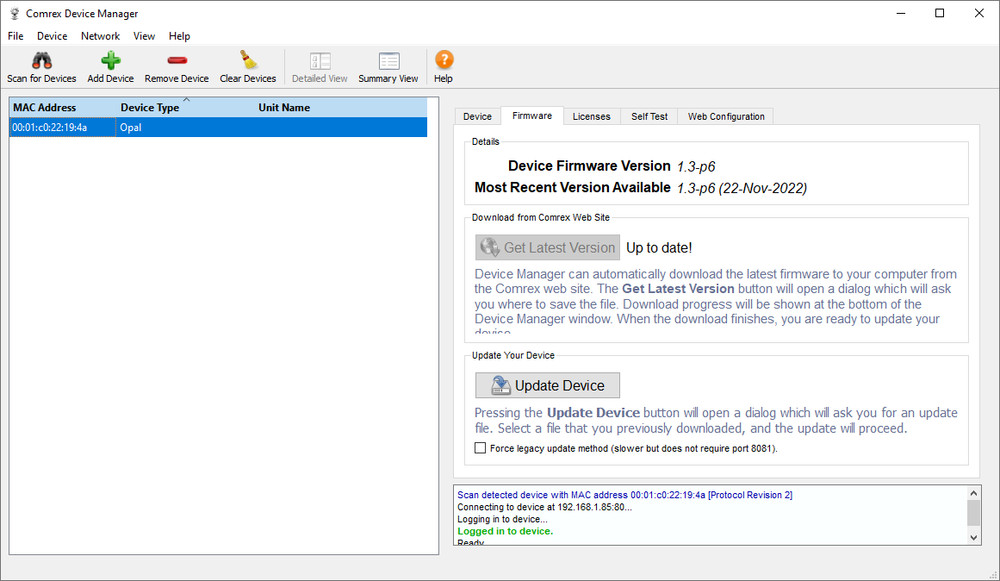Open the Network menu
The height and width of the screenshot is (581, 1000).
[100, 36]
